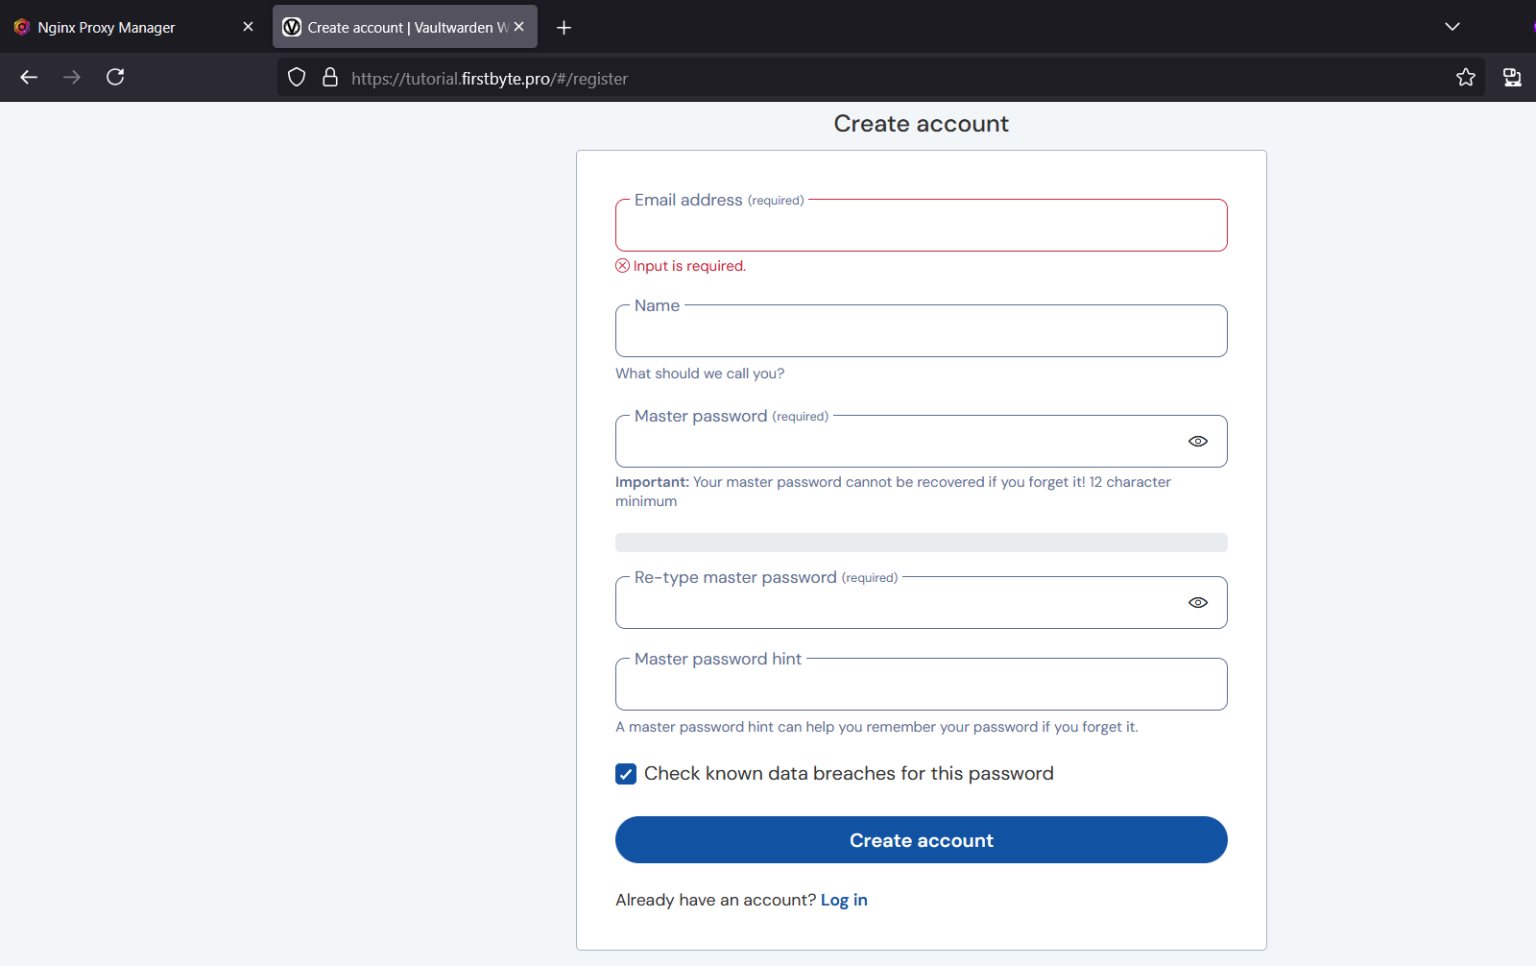
Task: Reveal the Master password field contents
Action: [x=1197, y=441]
